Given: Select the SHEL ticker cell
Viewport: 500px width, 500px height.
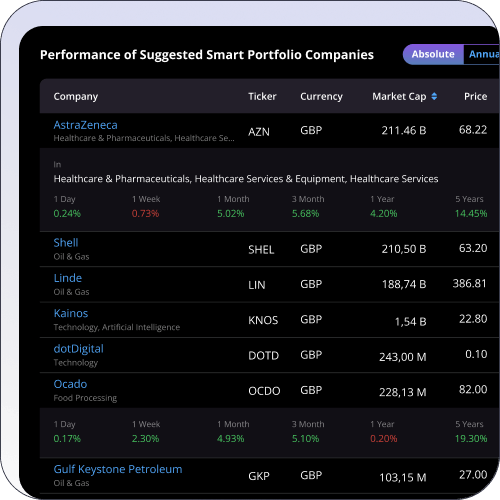Looking at the screenshot, I should (x=261, y=250).
